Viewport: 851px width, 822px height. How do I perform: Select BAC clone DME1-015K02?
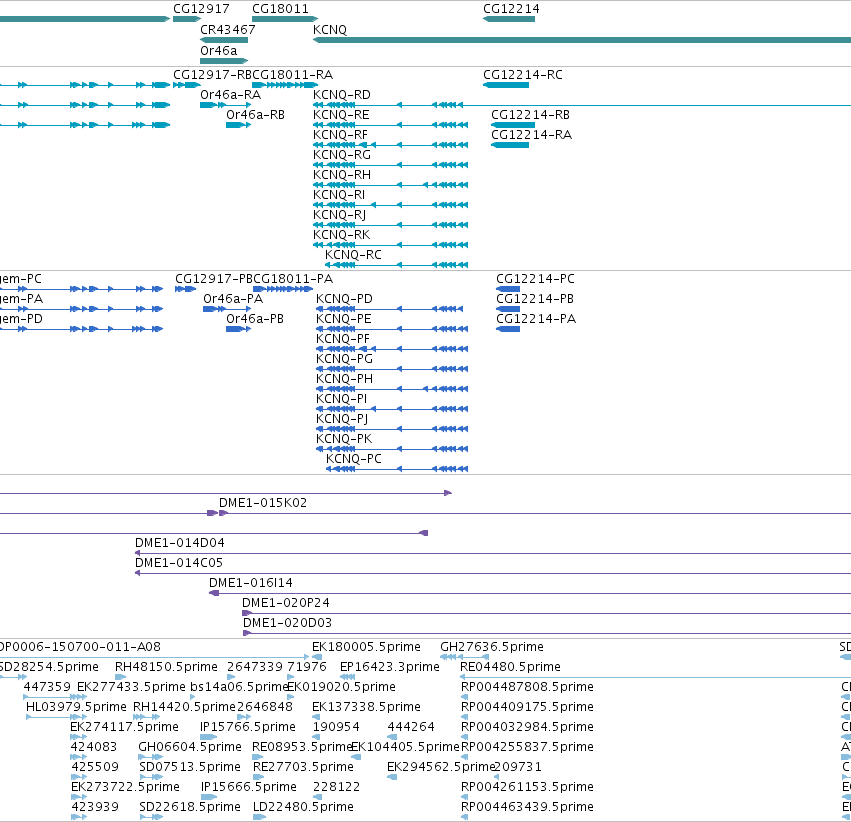click(x=263, y=502)
